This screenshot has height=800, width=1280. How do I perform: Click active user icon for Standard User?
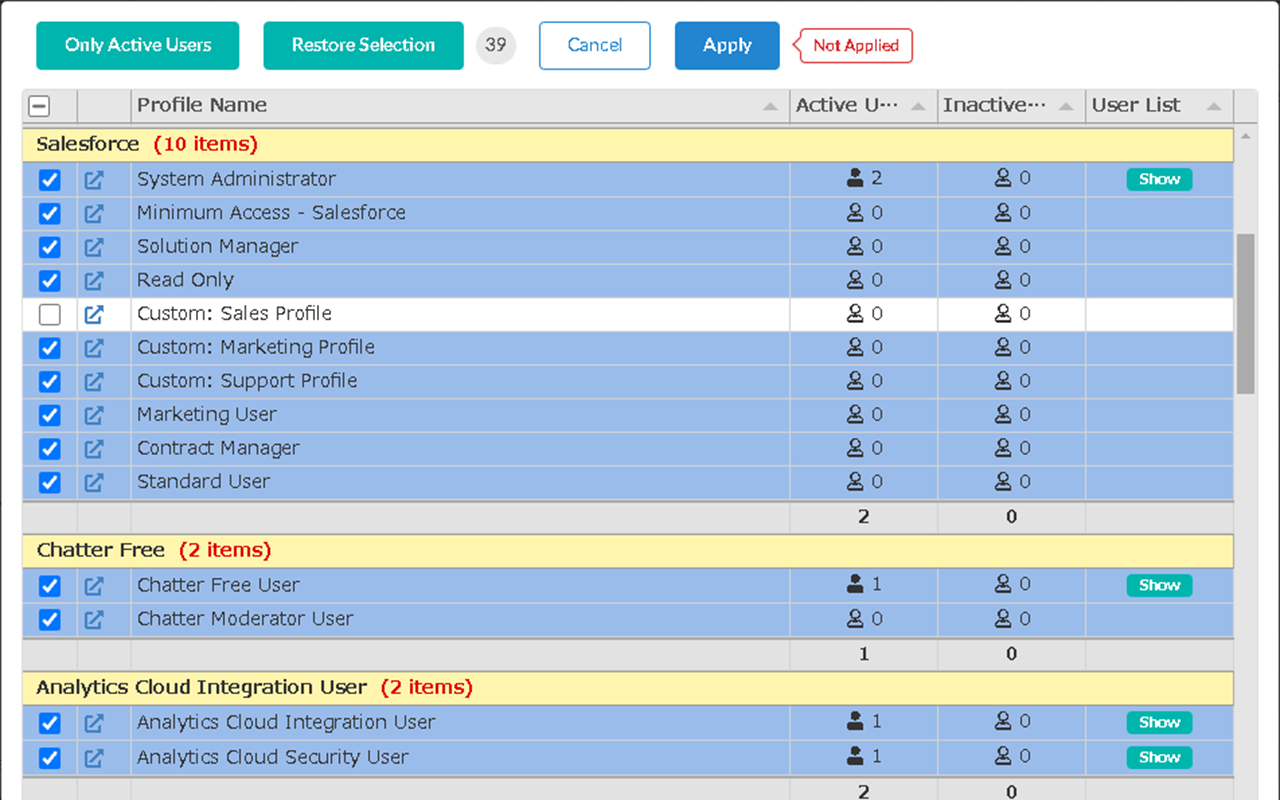tap(855, 481)
